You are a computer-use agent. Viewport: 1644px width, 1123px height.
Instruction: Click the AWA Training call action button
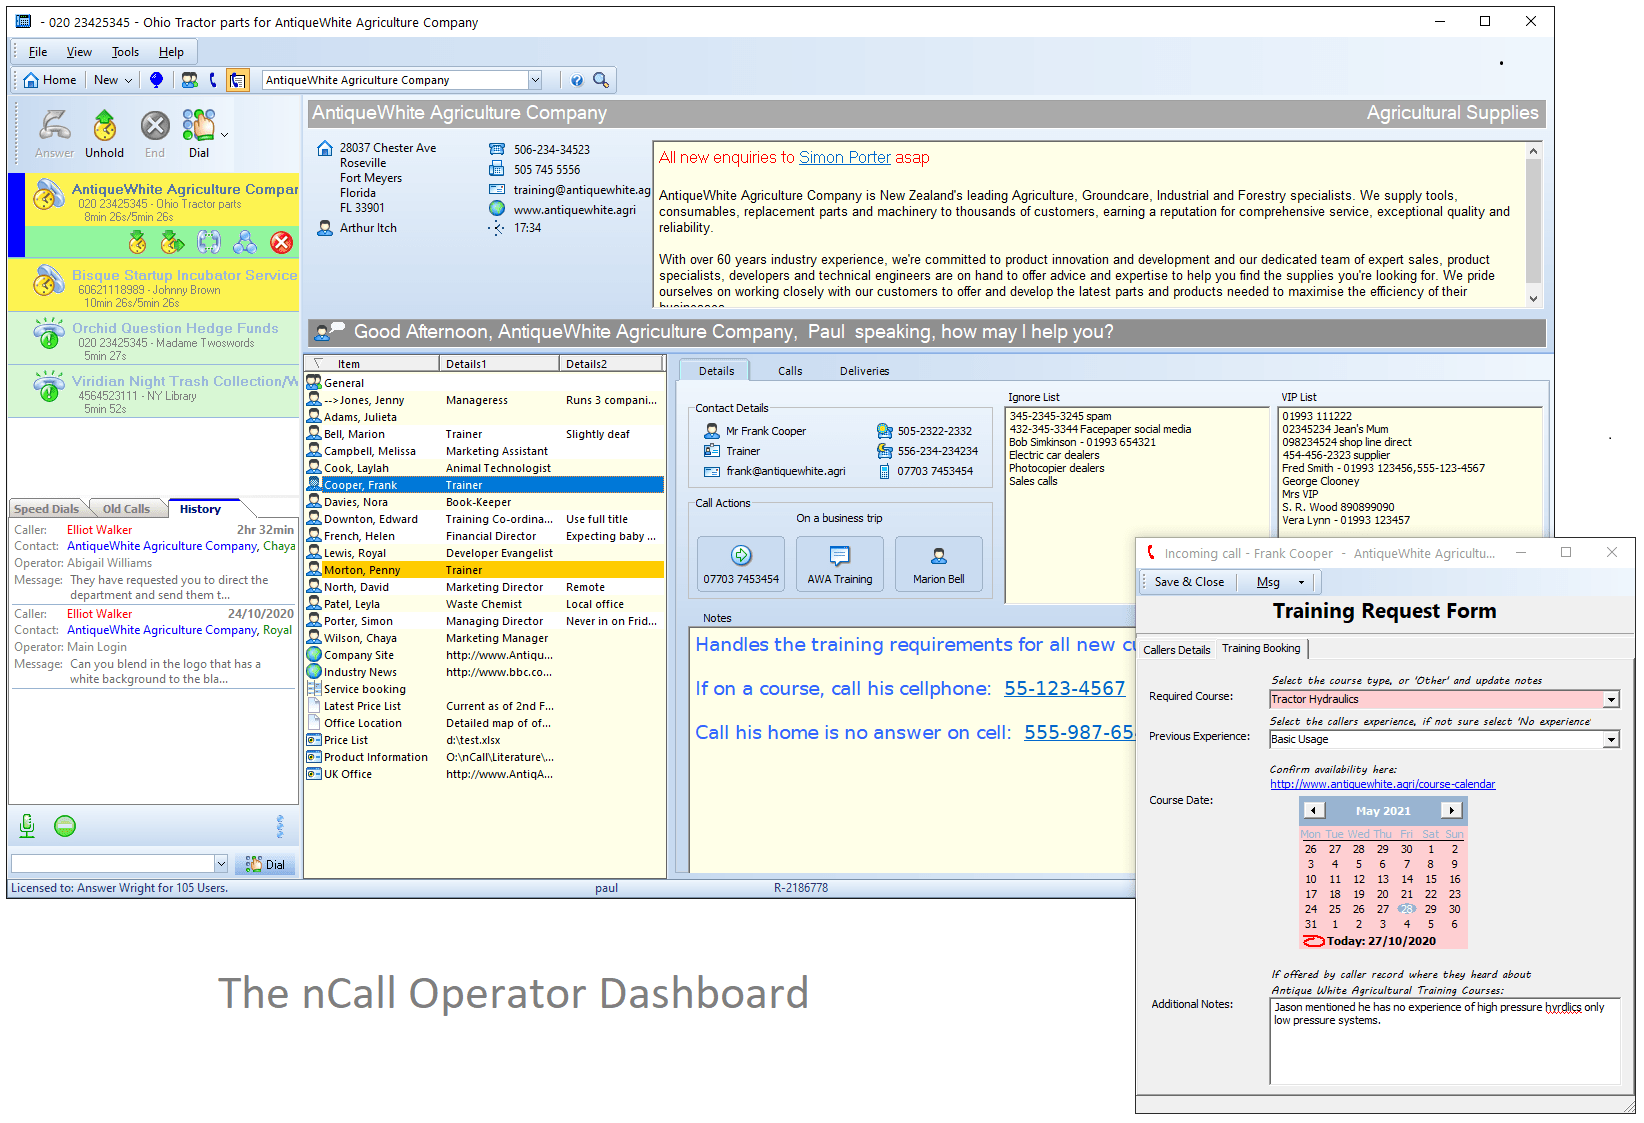(840, 564)
